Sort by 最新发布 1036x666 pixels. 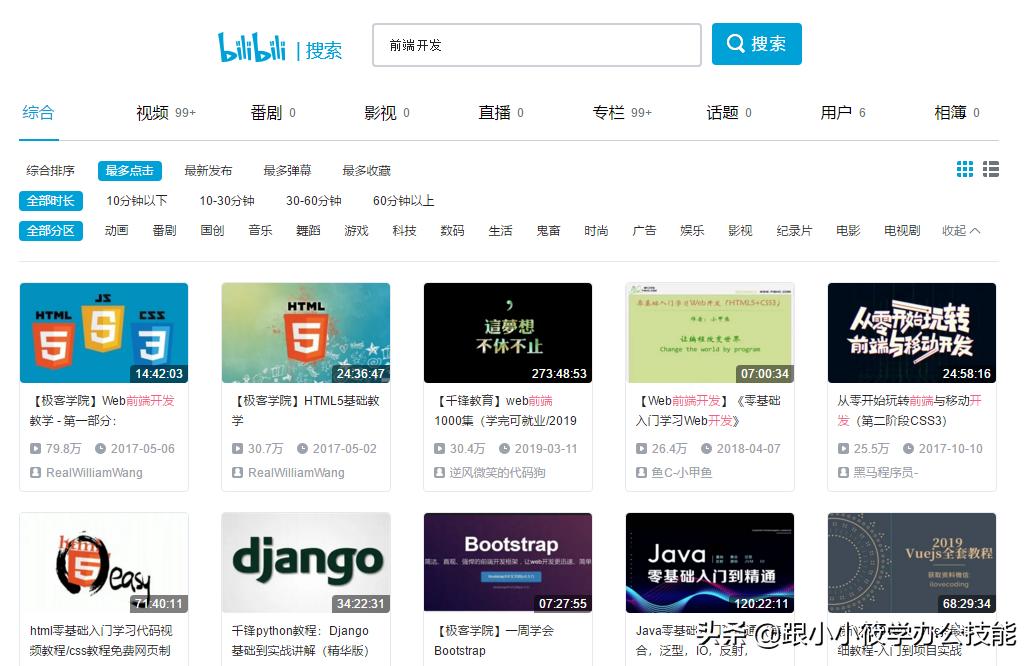(208, 170)
